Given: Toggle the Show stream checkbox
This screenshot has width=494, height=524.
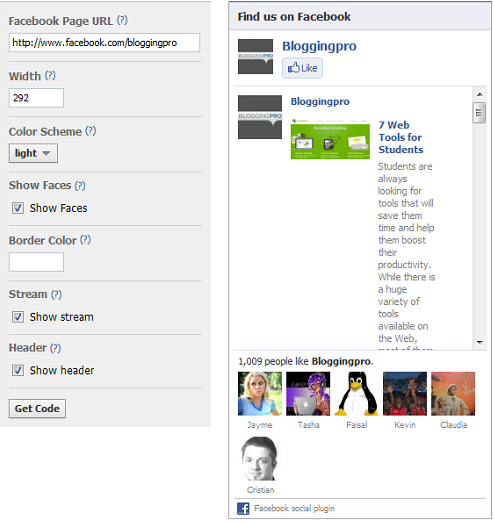Looking at the screenshot, I should [x=18, y=316].
